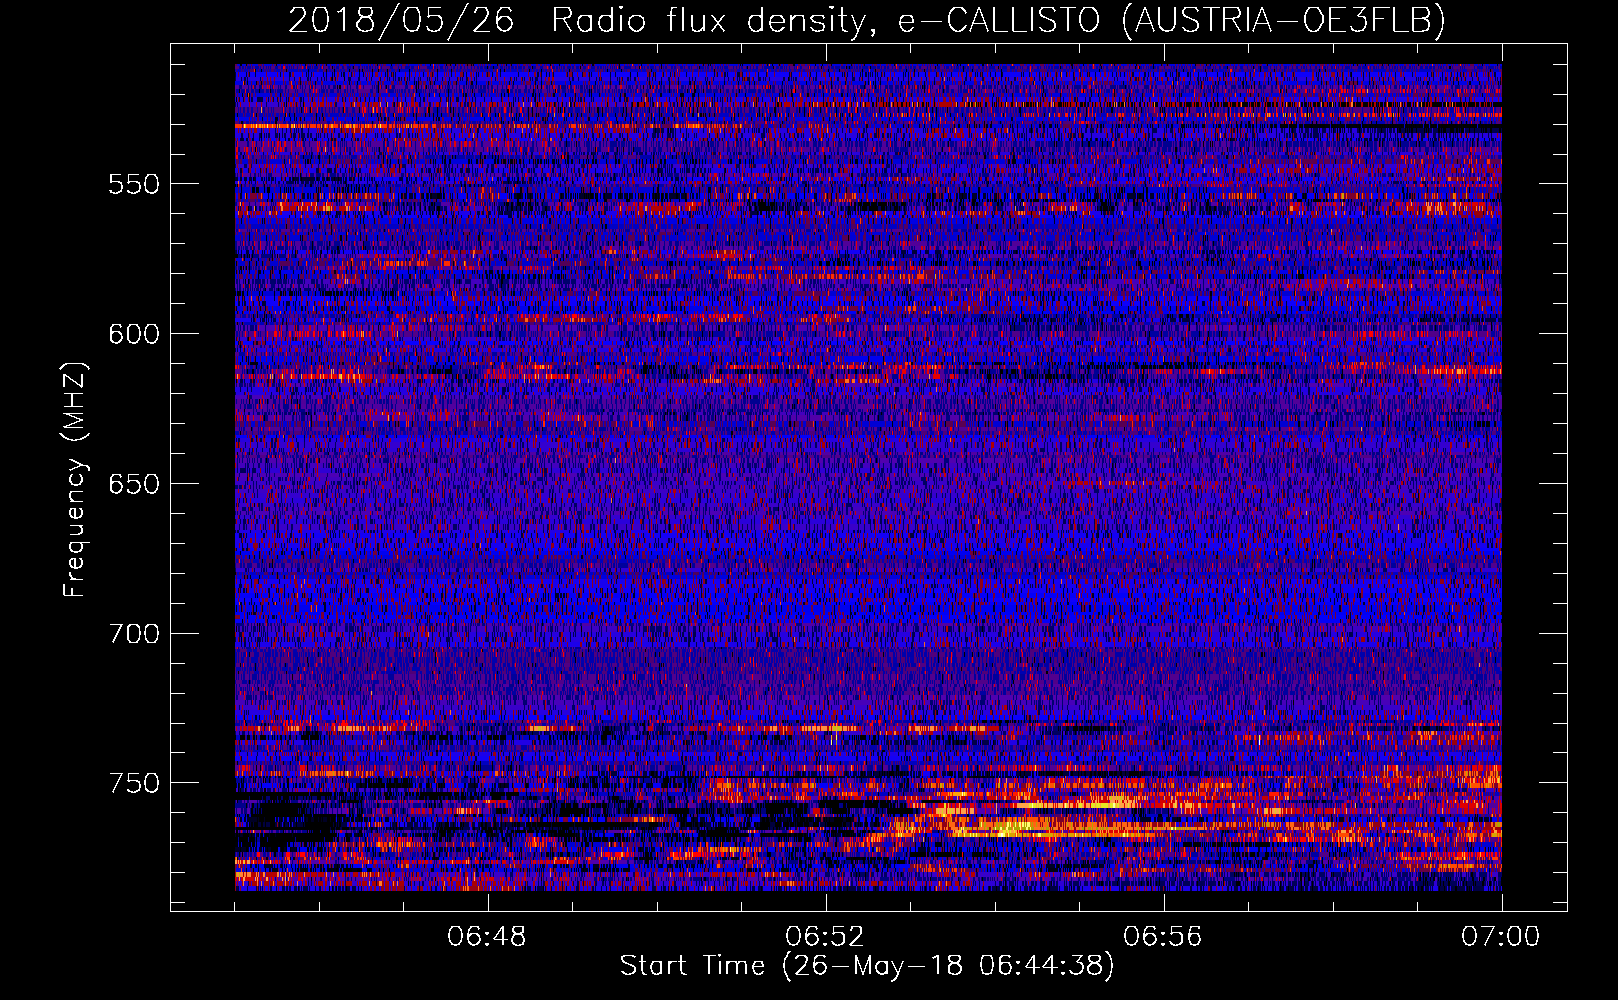Click the 07:00 time tick label
The width and height of the screenshot is (1618, 1000).
(1500, 937)
